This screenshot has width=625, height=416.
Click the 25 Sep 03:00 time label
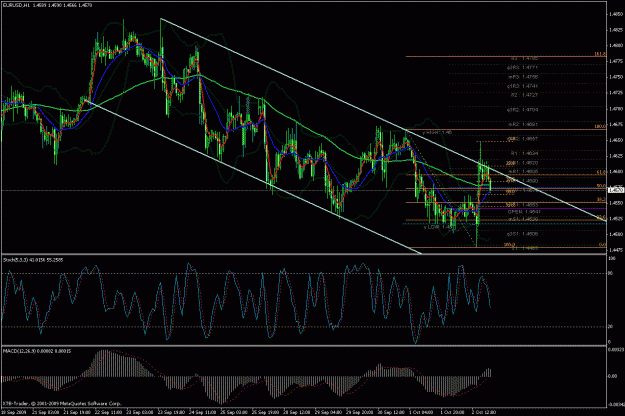tap(234, 412)
